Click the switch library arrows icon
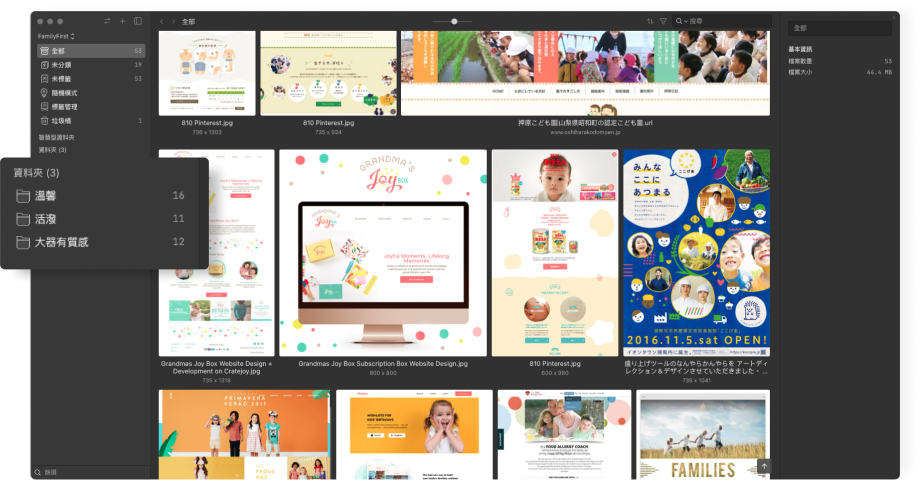 pos(107,21)
